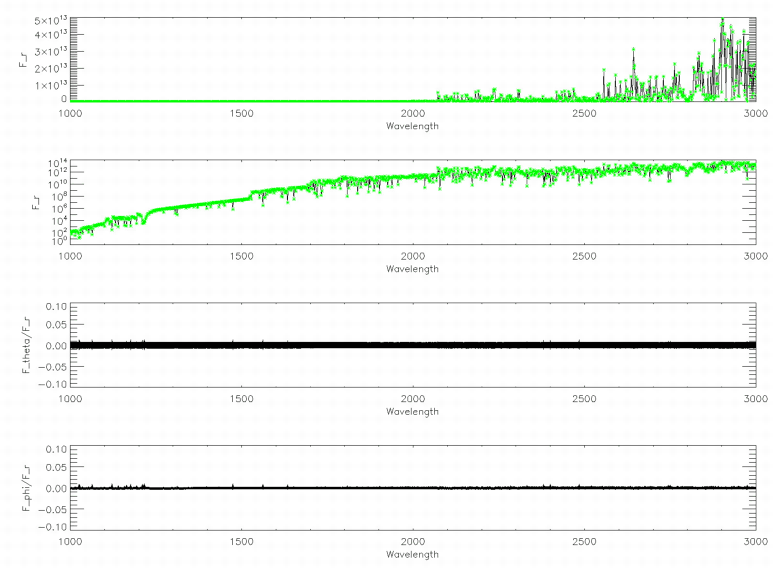Click the F_r label of log-scale plot
Screen dimensions: 773x568
click(x=25, y=202)
